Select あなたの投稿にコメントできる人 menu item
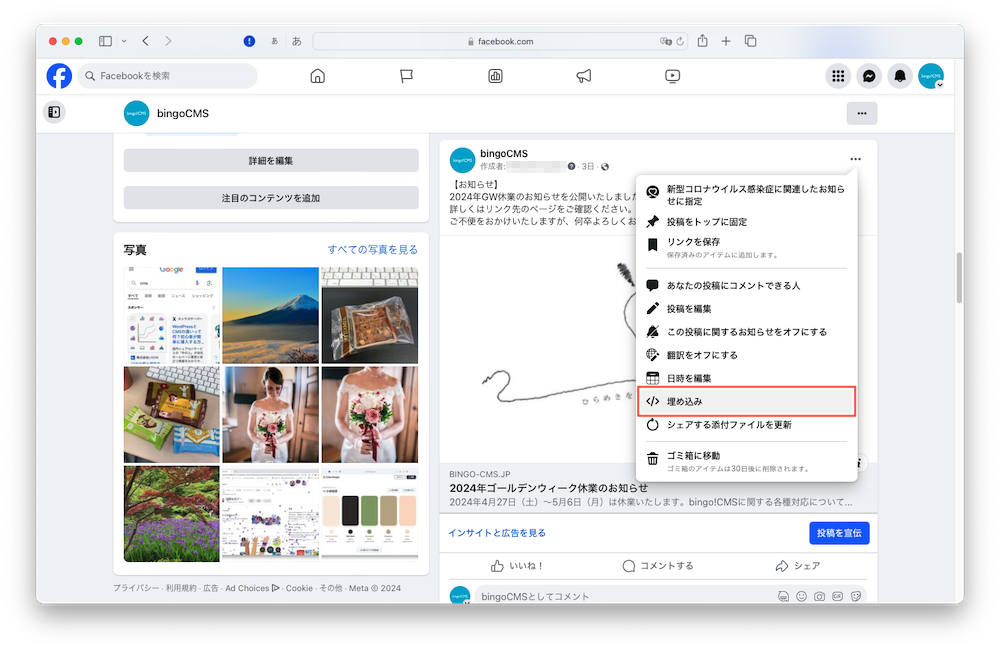This screenshot has height=651, width=1000. pyautogui.click(x=746, y=286)
